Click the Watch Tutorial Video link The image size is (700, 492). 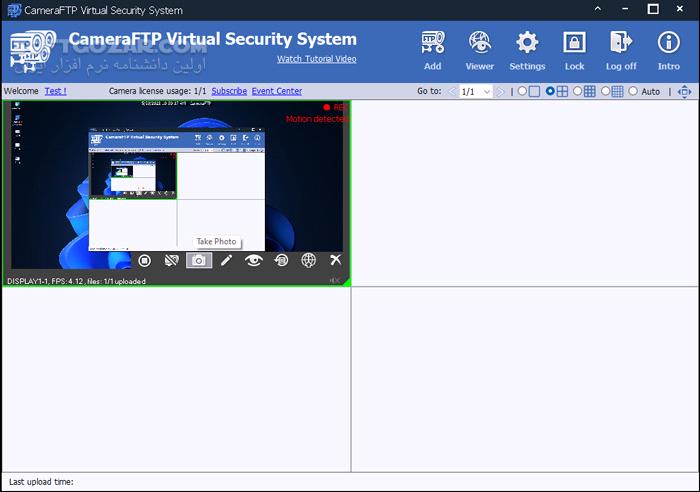[x=316, y=59]
